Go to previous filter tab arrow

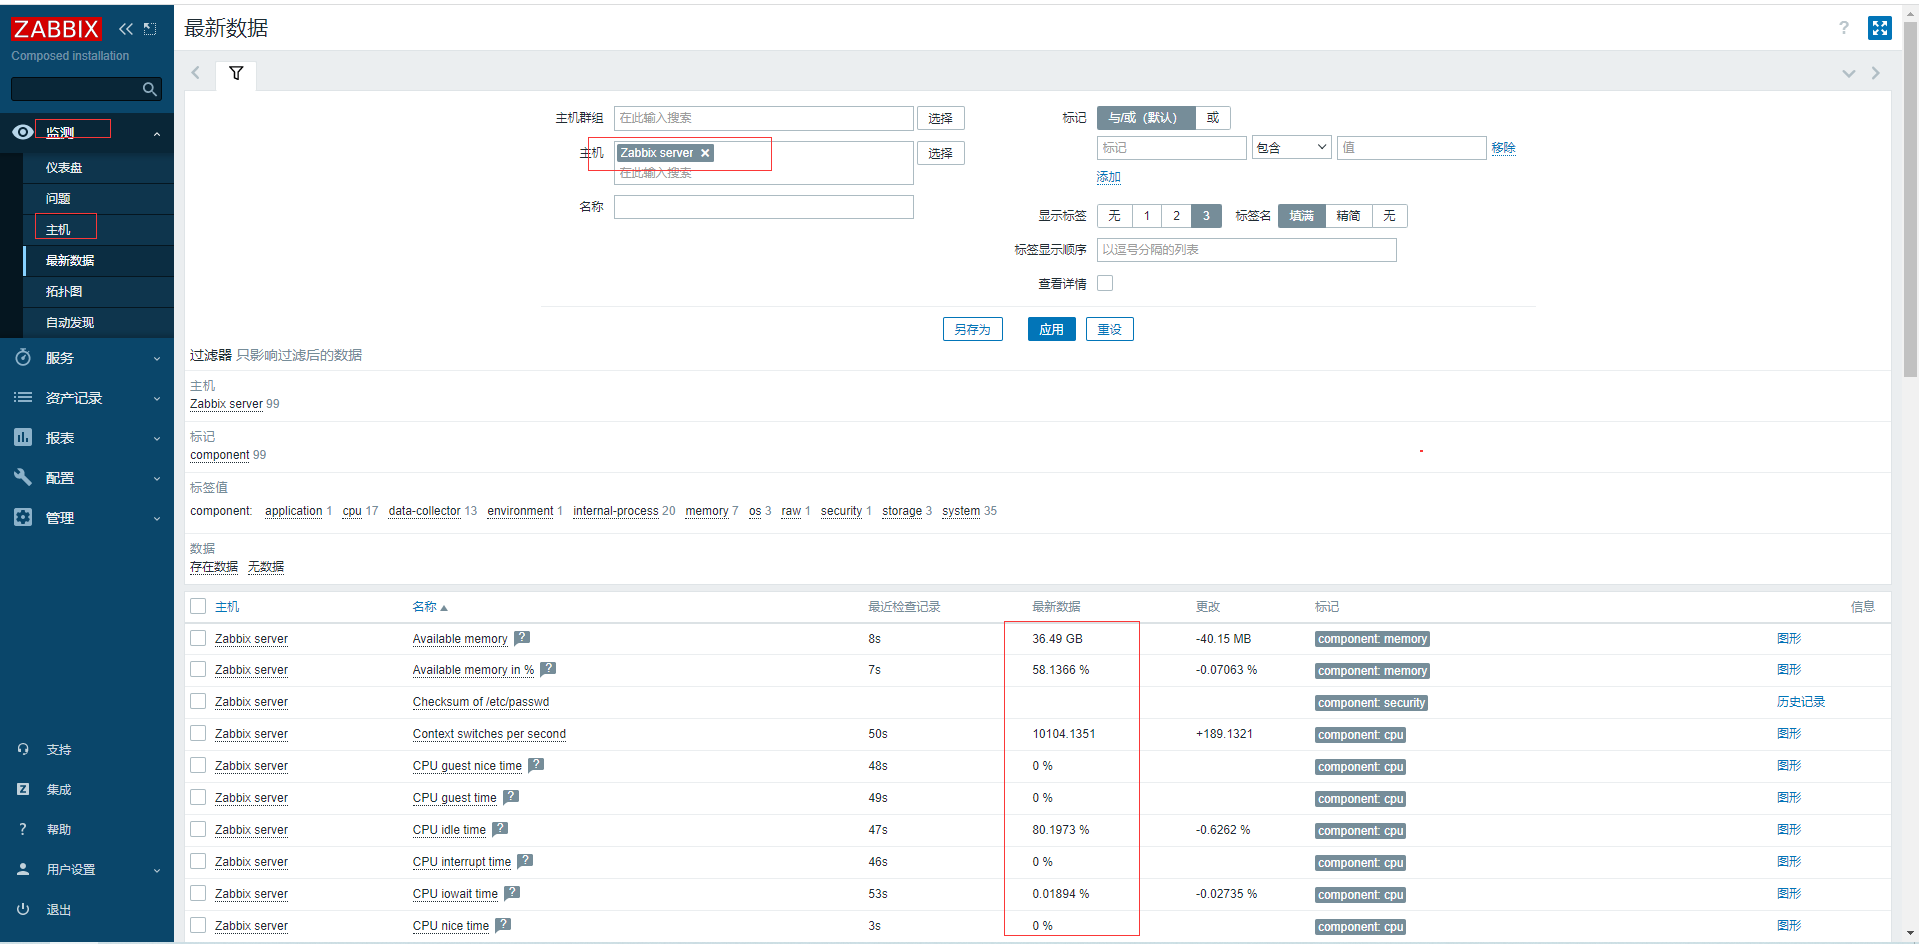[196, 73]
